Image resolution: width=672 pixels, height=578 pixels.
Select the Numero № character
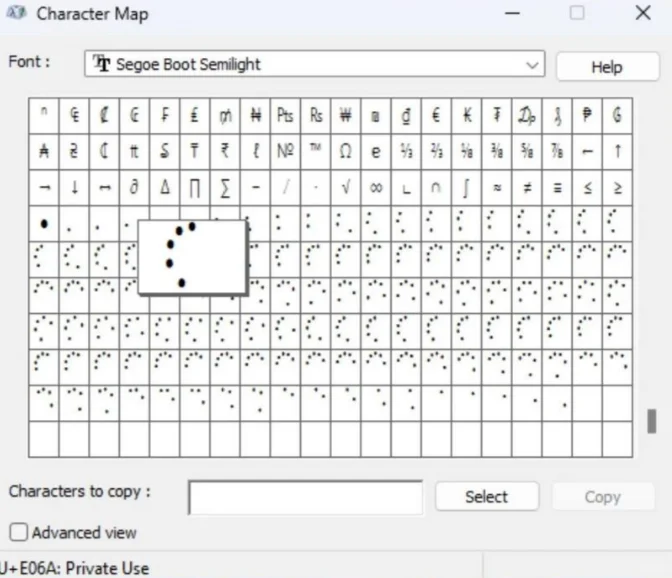pos(285,152)
